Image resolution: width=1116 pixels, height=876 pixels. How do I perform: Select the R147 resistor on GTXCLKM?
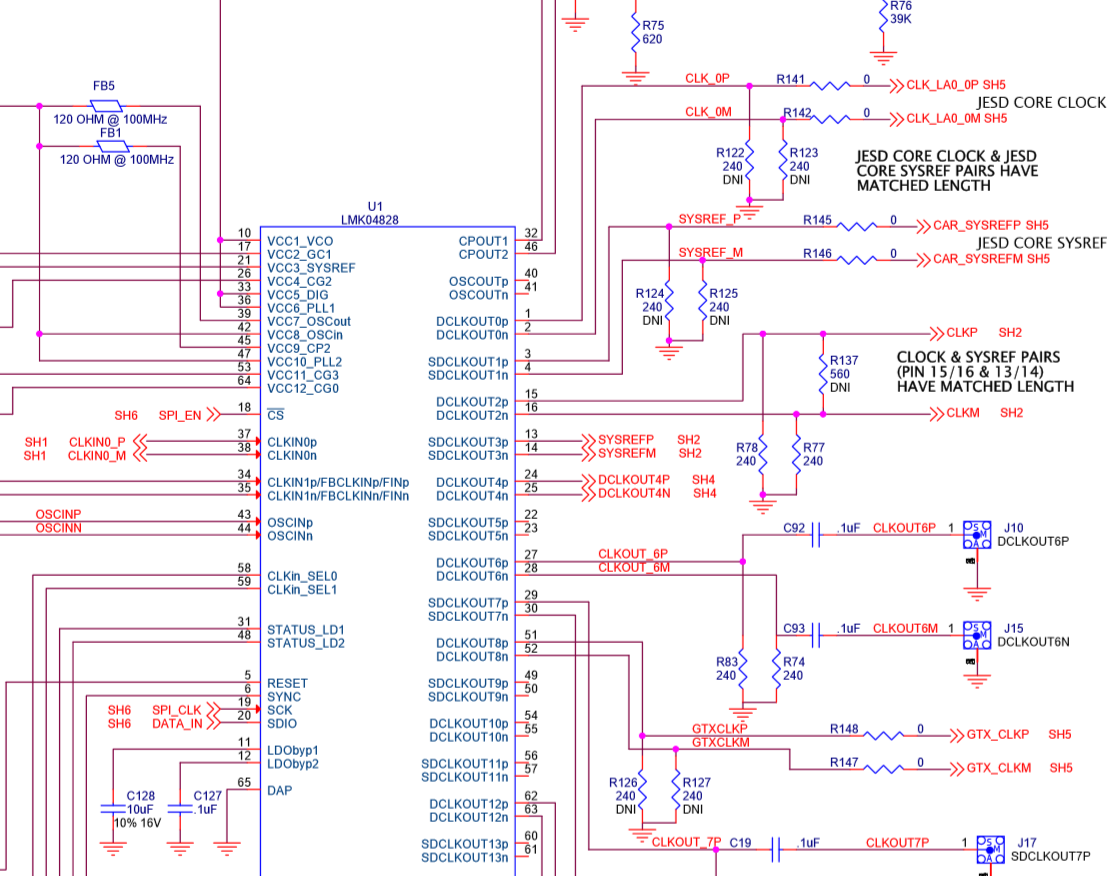coord(884,769)
